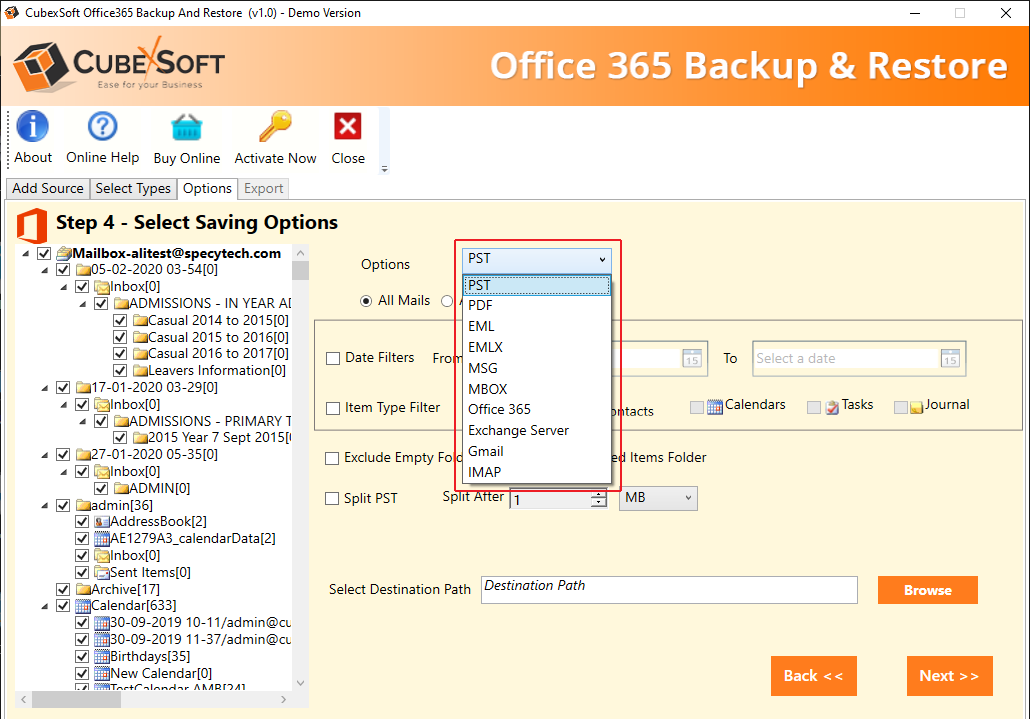This screenshot has height=719, width=1030.
Task: Click the folder tree vertical scrollbar
Action: [300, 470]
